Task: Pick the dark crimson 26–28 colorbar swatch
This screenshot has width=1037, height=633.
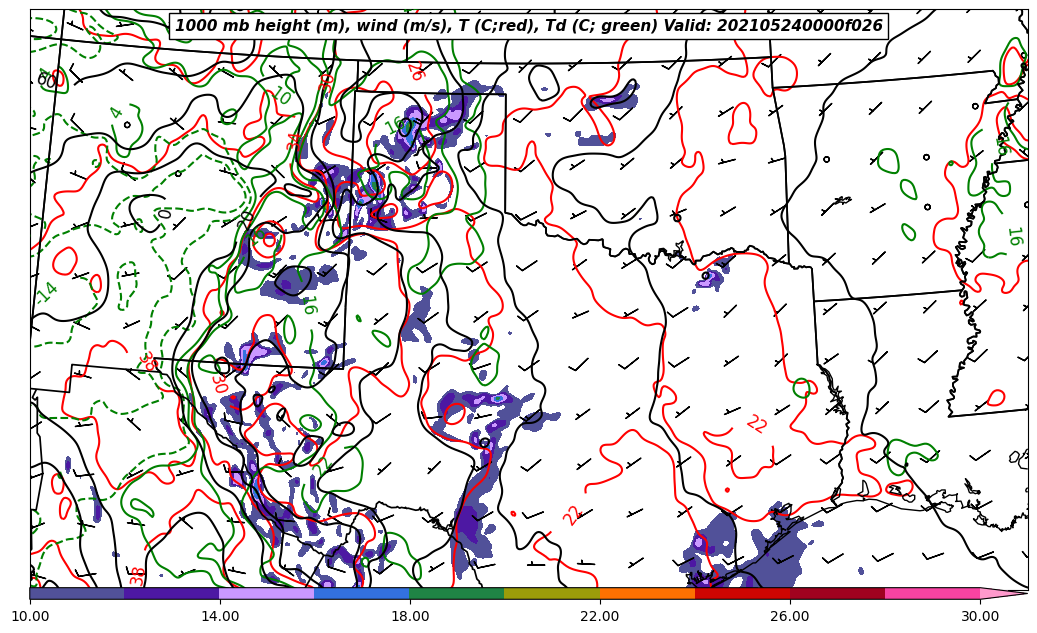Action: pyautogui.click(x=837, y=593)
